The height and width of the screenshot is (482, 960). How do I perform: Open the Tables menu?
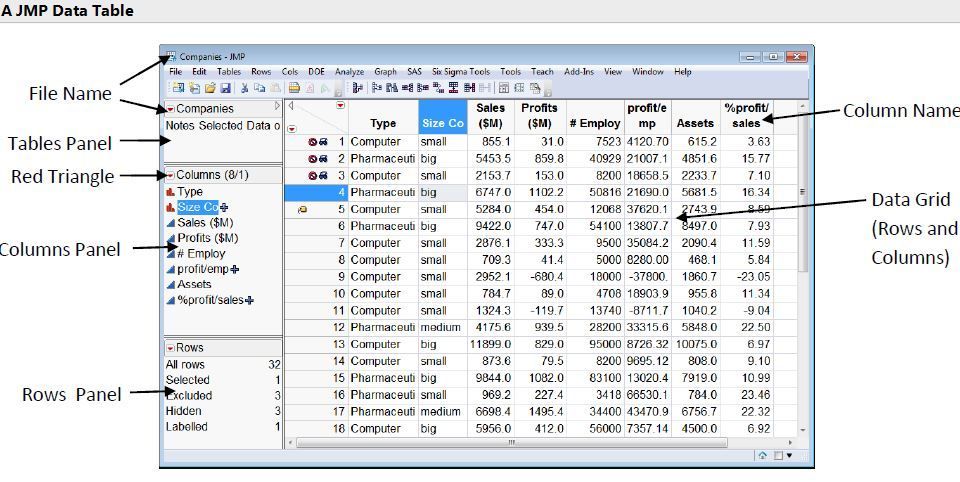tap(229, 72)
